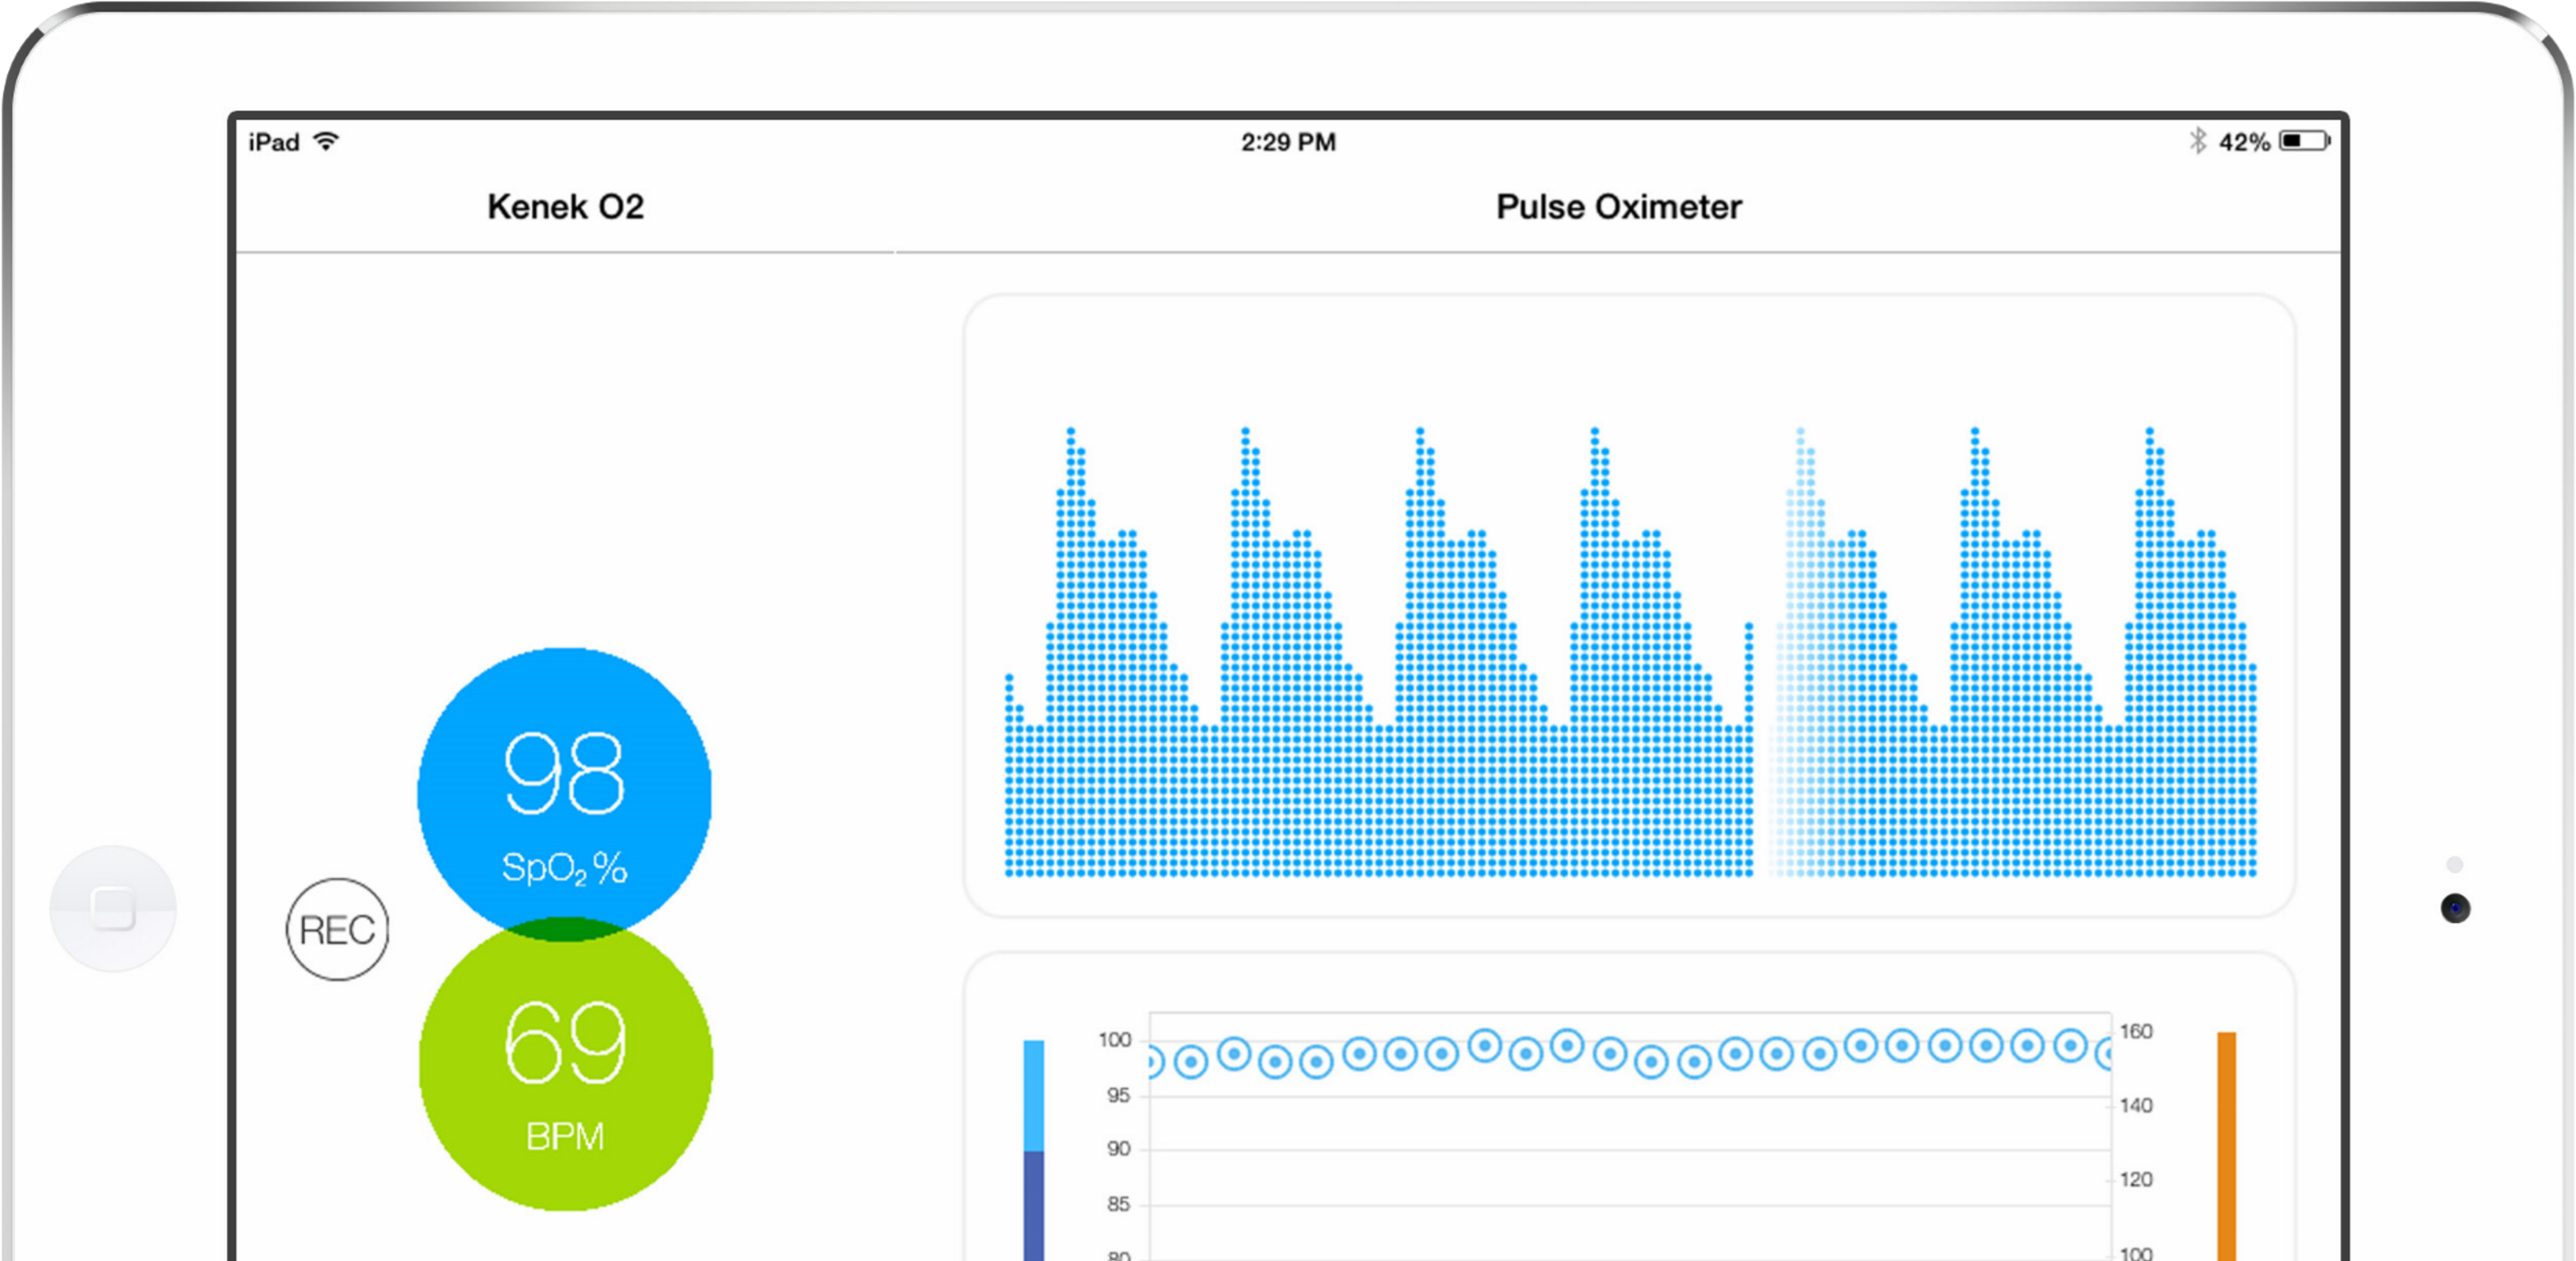Click the iPad carrier label
This screenshot has width=2576, height=1261.
(x=274, y=142)
